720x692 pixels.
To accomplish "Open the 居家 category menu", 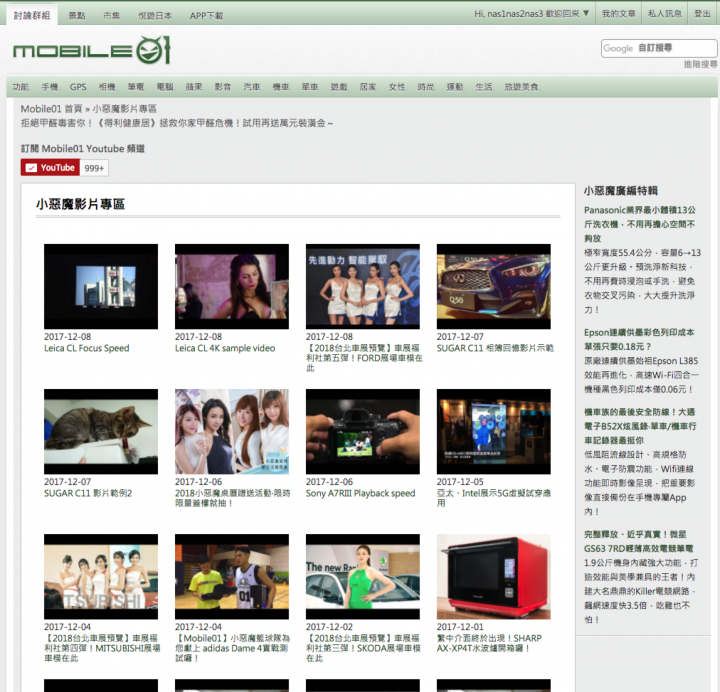I will pos(368,87).
